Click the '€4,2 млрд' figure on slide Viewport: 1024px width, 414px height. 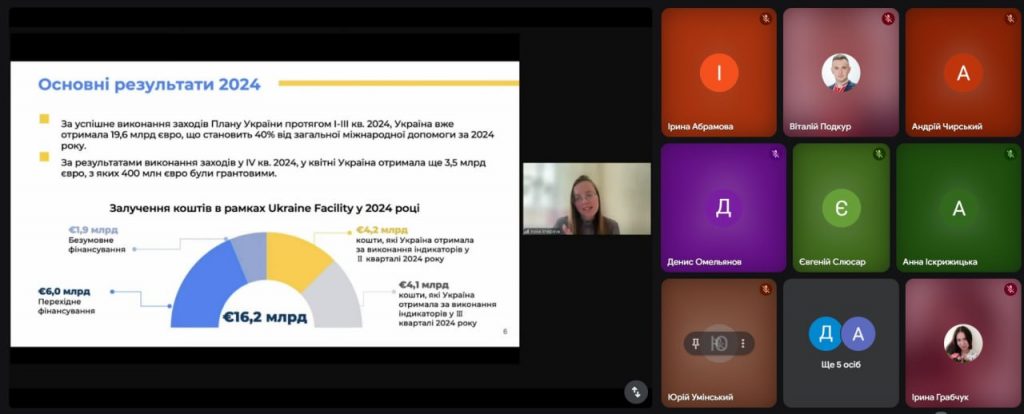(x=382, y=230)
